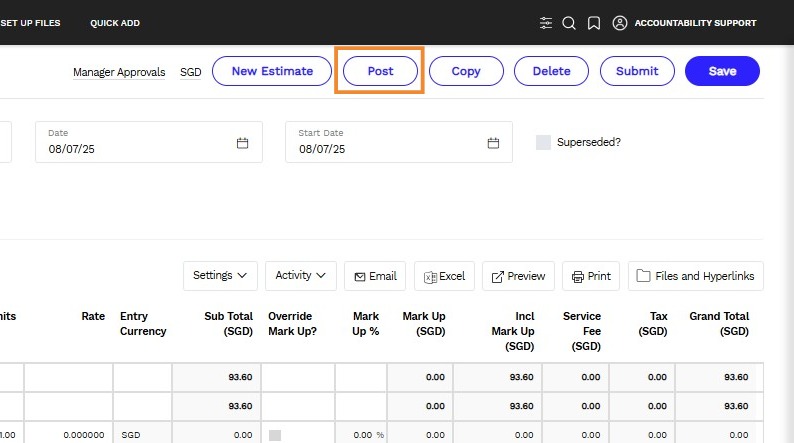Open the user profile avatar icon

coord(619,23)
